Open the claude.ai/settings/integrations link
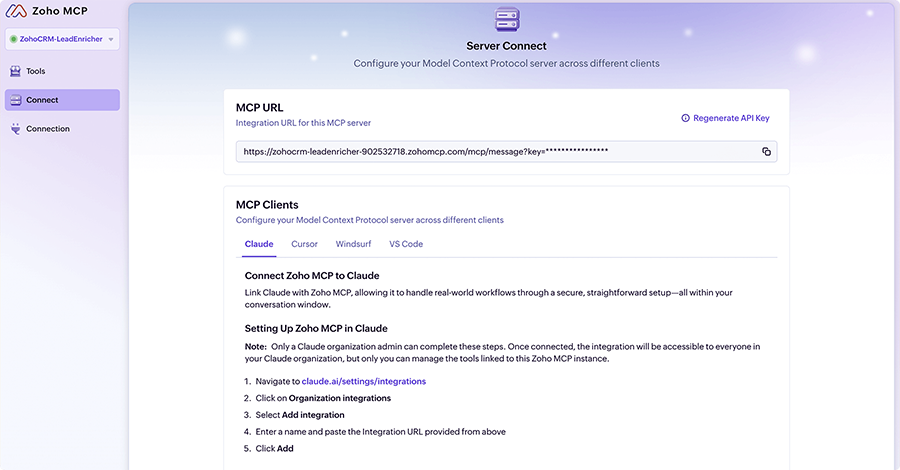The image size is (900, 470). [364, 381]
